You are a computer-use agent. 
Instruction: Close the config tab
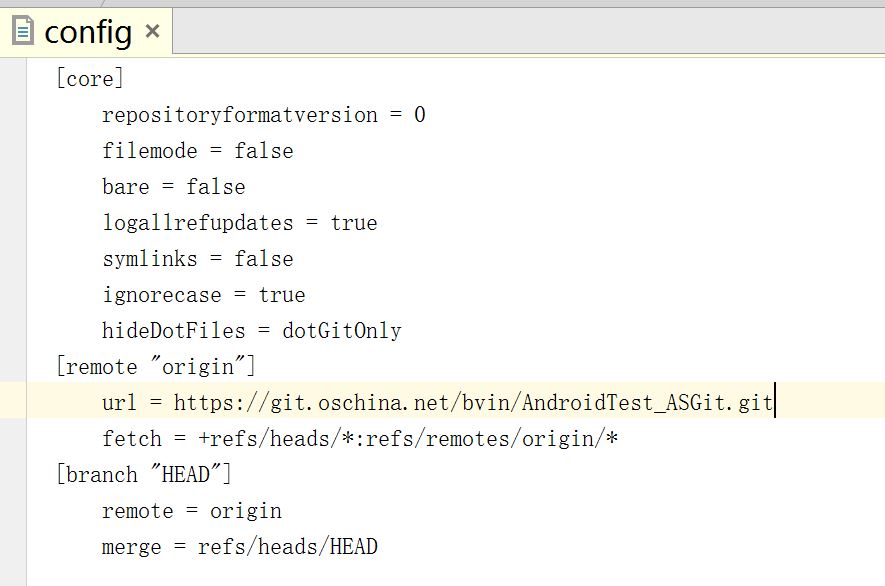click(152, 31)
